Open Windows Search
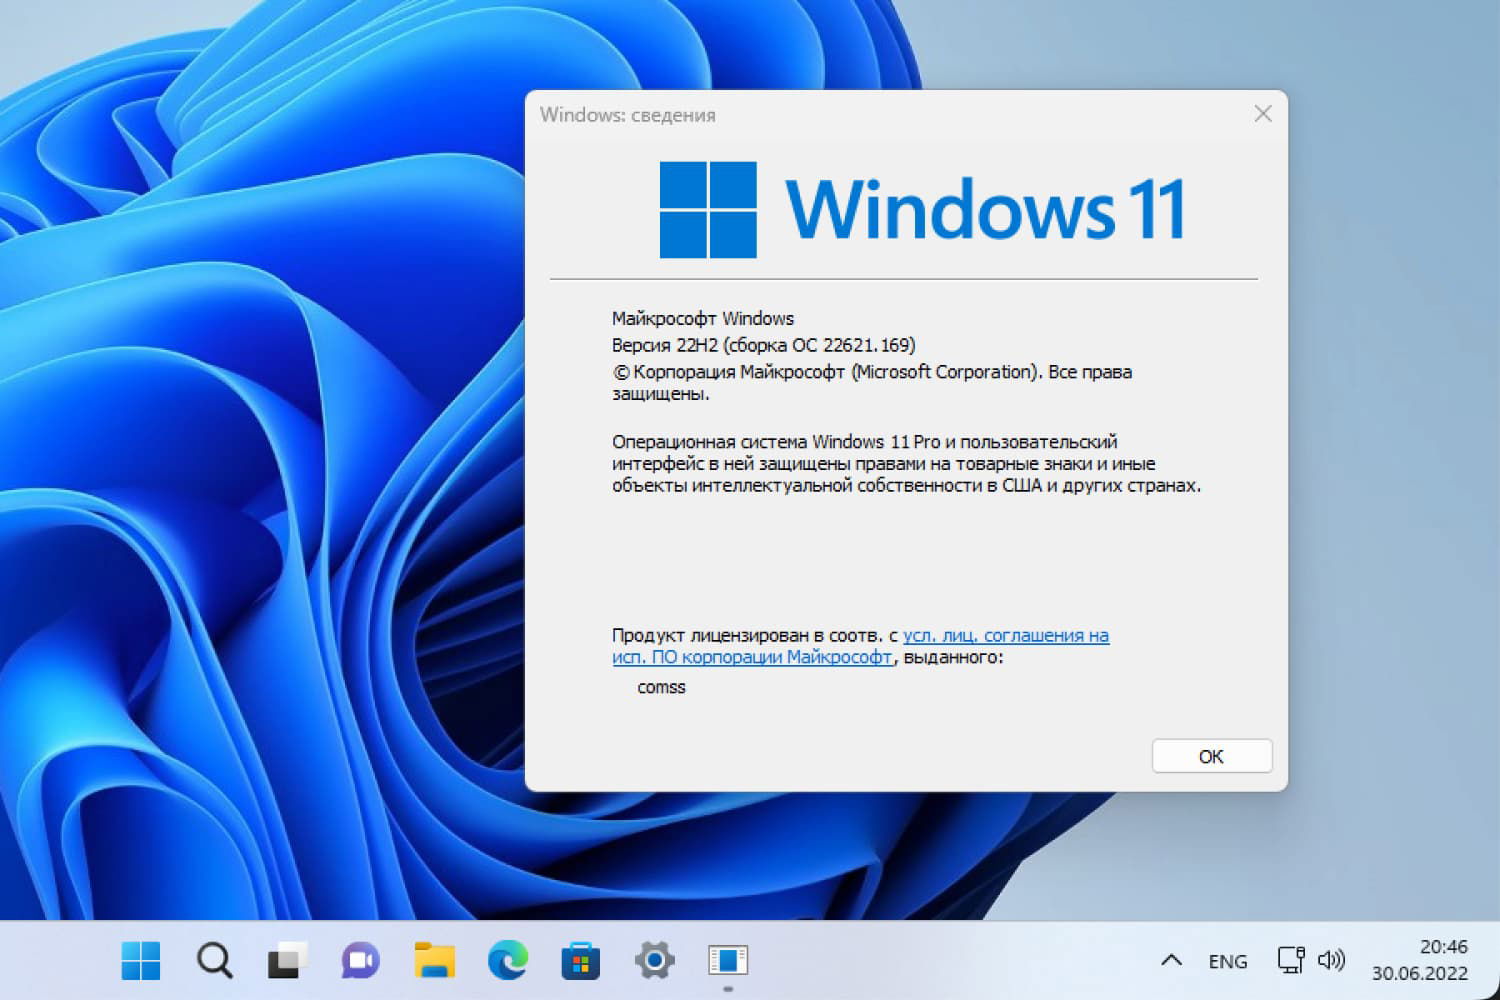 pos(214,960)
